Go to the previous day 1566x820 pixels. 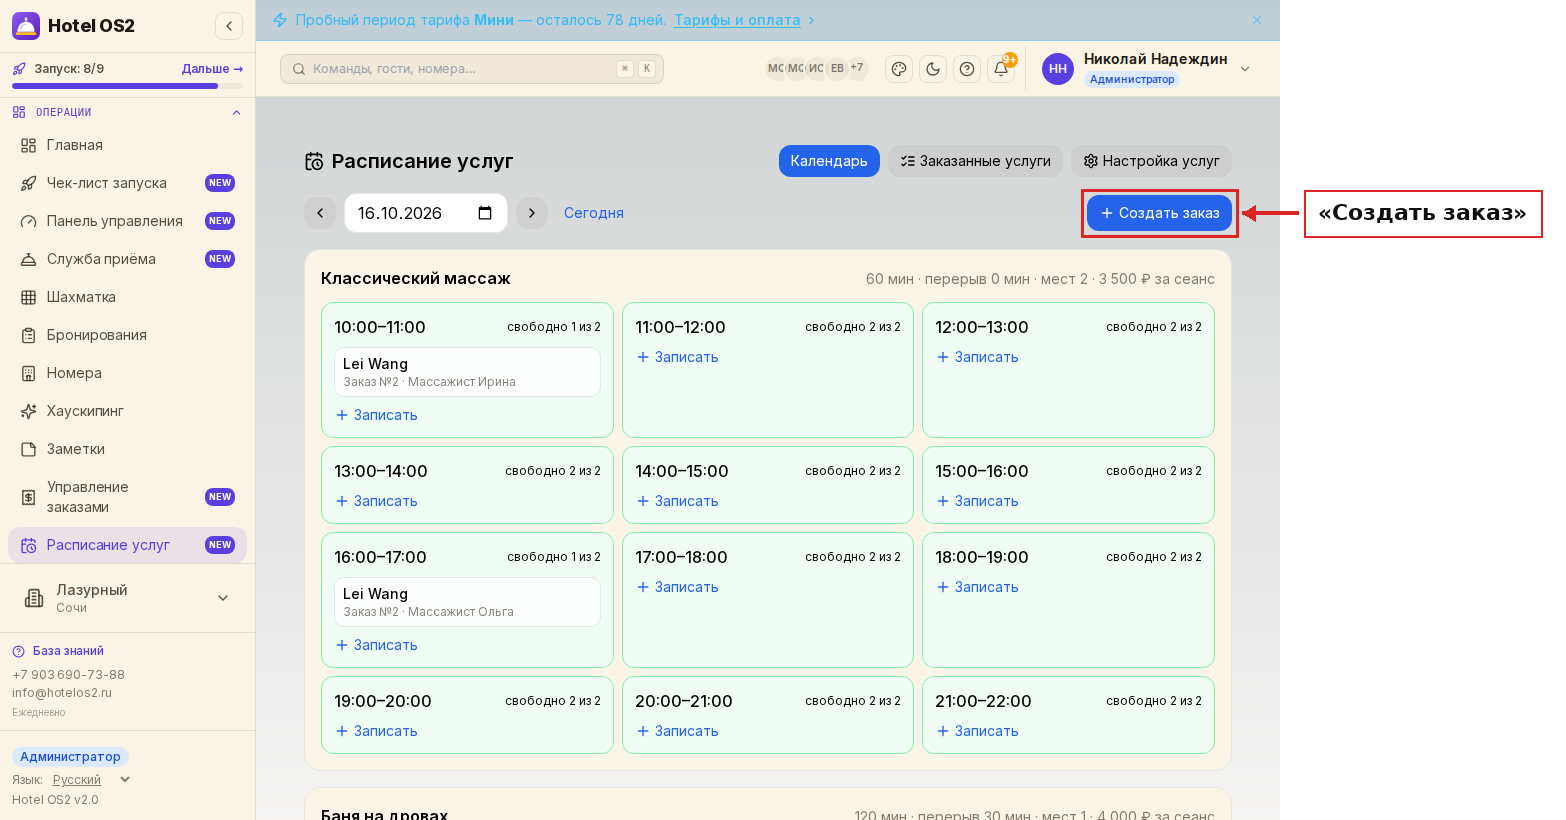[320, 213]
